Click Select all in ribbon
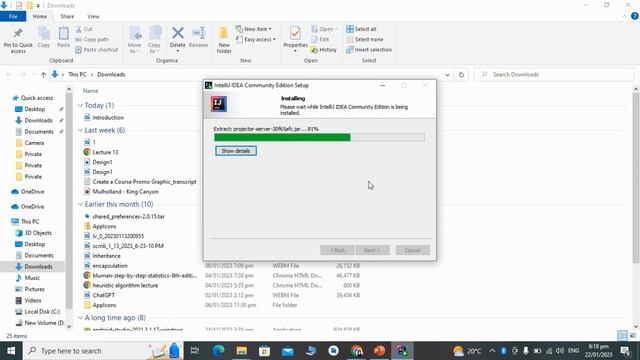 click(x=361, y=29)
